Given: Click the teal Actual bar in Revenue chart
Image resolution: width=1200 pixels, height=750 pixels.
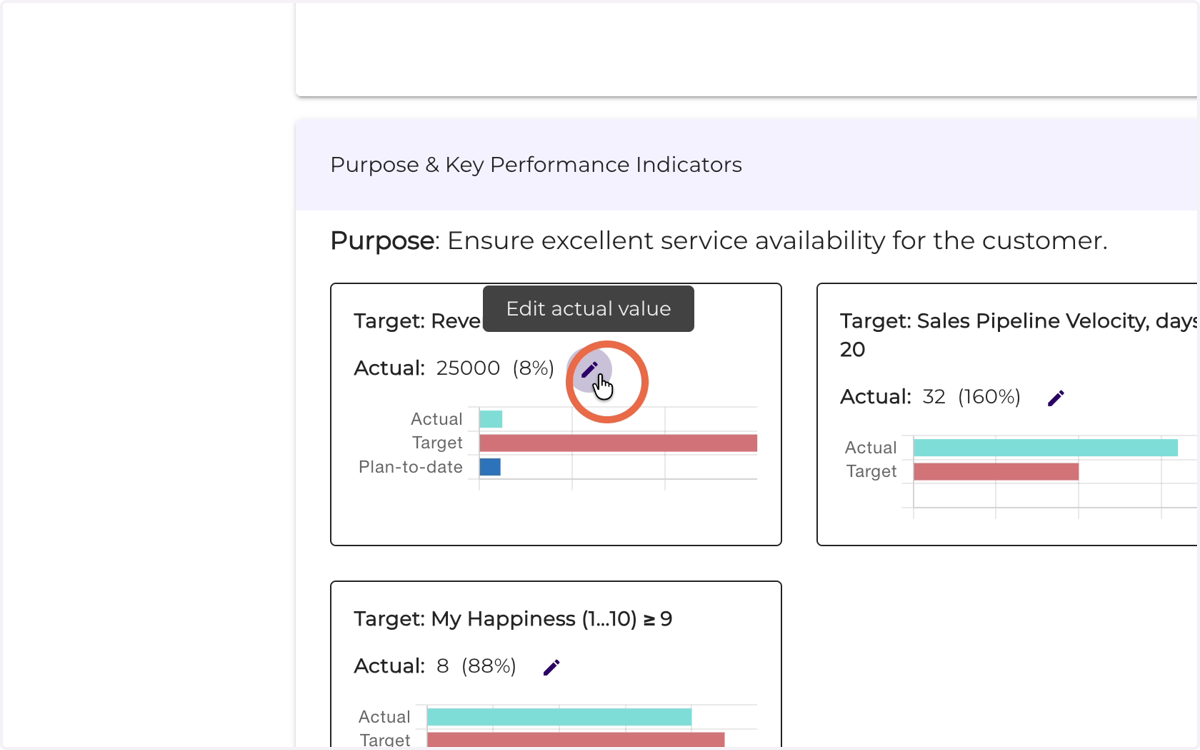Looking at the screenshot, I should 491,419.
